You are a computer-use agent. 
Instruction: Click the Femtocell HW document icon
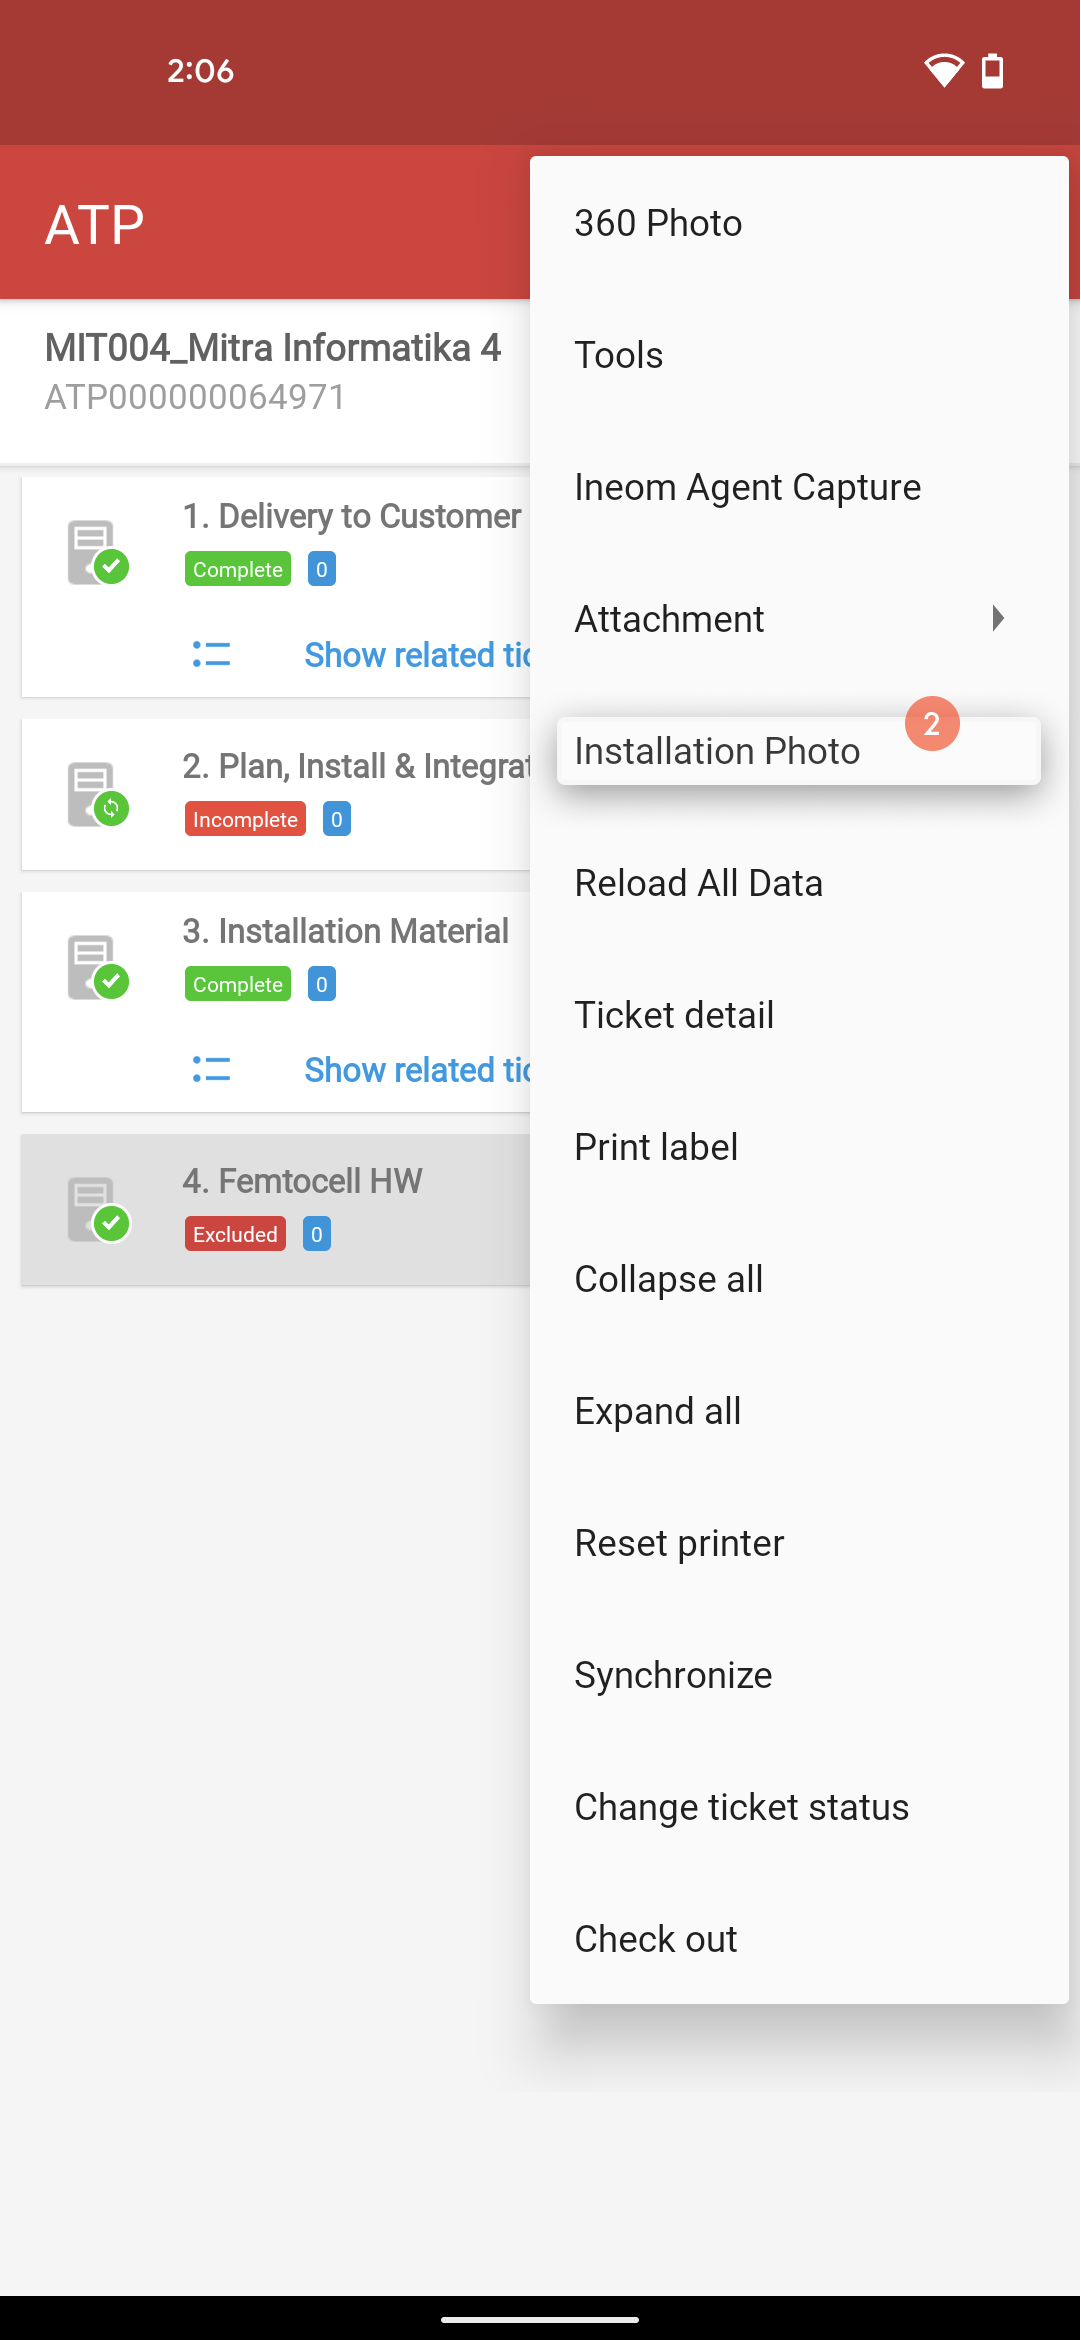97,1209
